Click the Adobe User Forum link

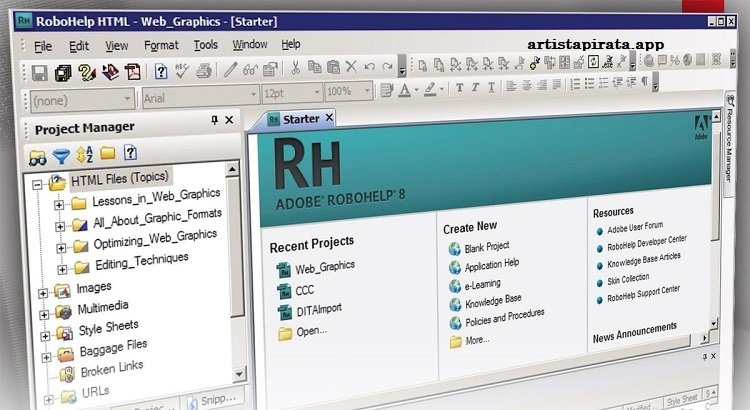(635, 227)
